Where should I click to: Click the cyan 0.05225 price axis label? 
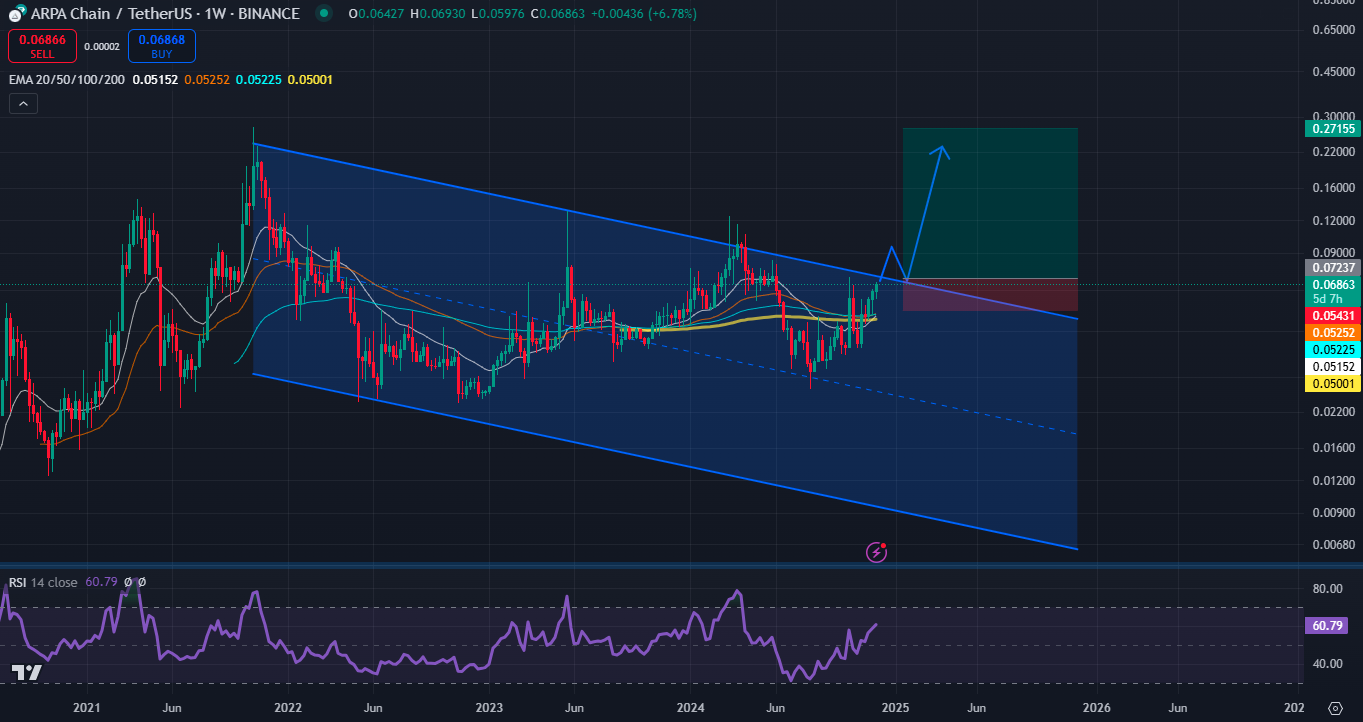click(1331, 349)
